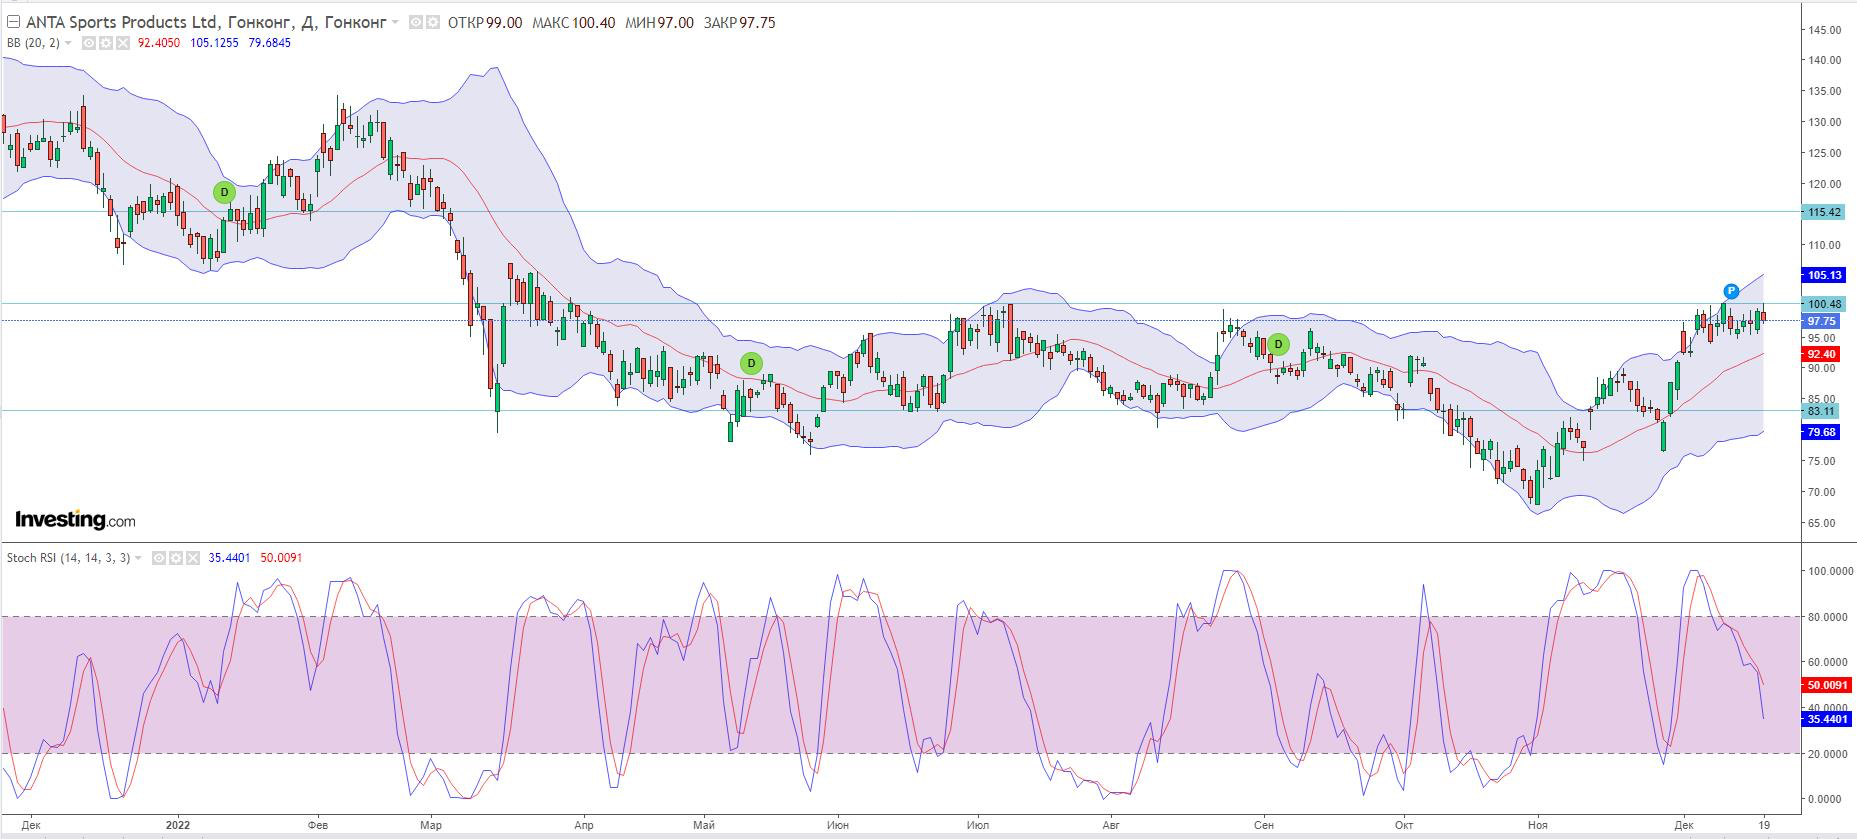
Task: Remove the Stoch RSI indicator
Action: click(x=192, y=558)
